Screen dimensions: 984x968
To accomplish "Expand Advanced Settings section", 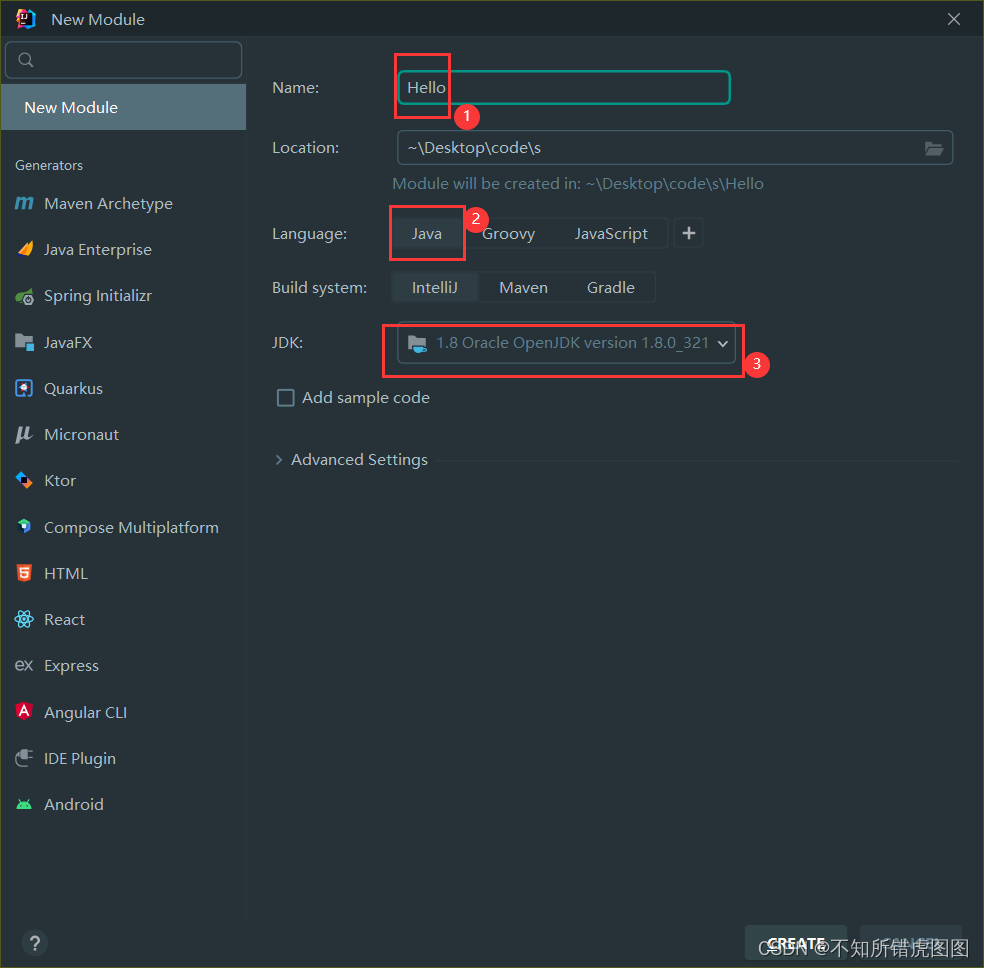I will [x=279, y=460].
